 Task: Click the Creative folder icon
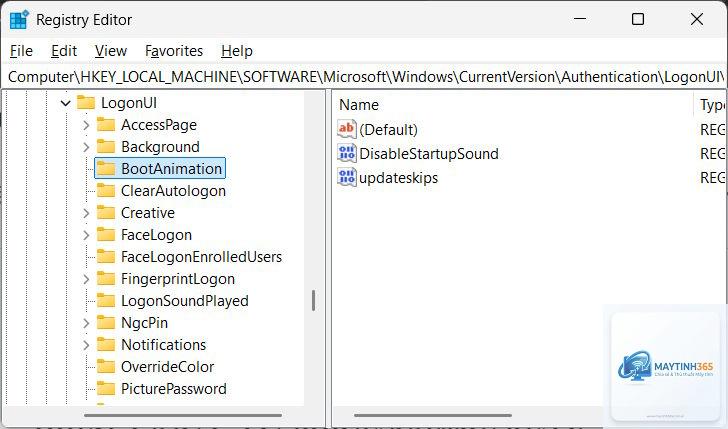point(106,213)
